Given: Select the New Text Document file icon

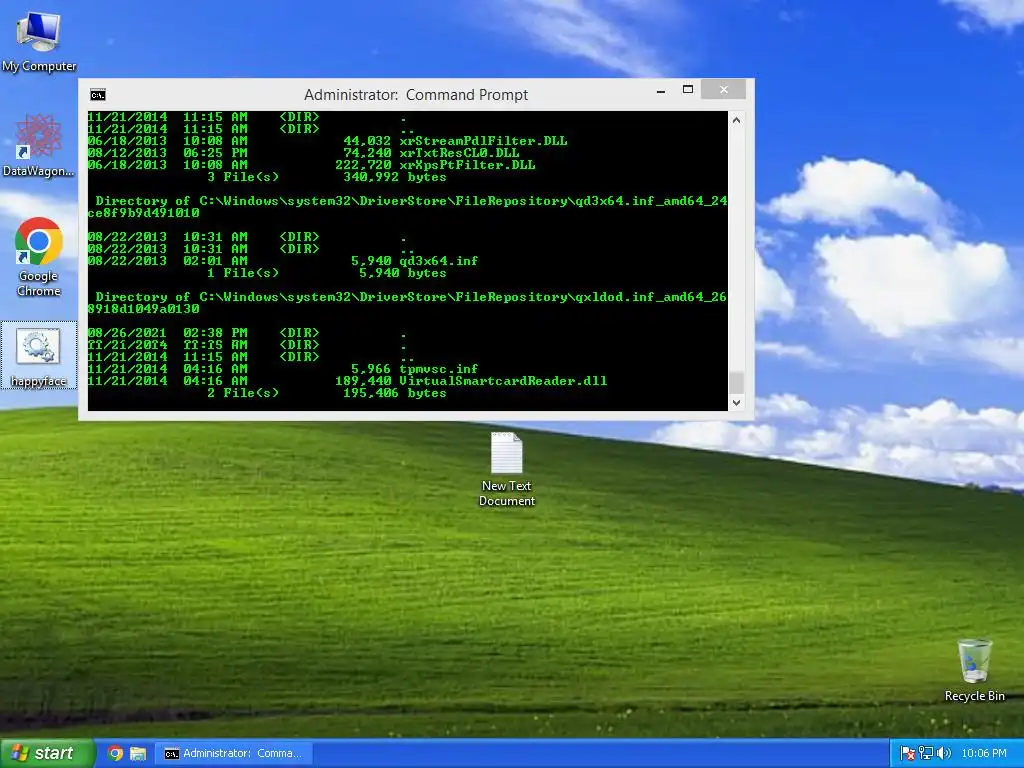Looking at the screenshot, I should (507, 469).
